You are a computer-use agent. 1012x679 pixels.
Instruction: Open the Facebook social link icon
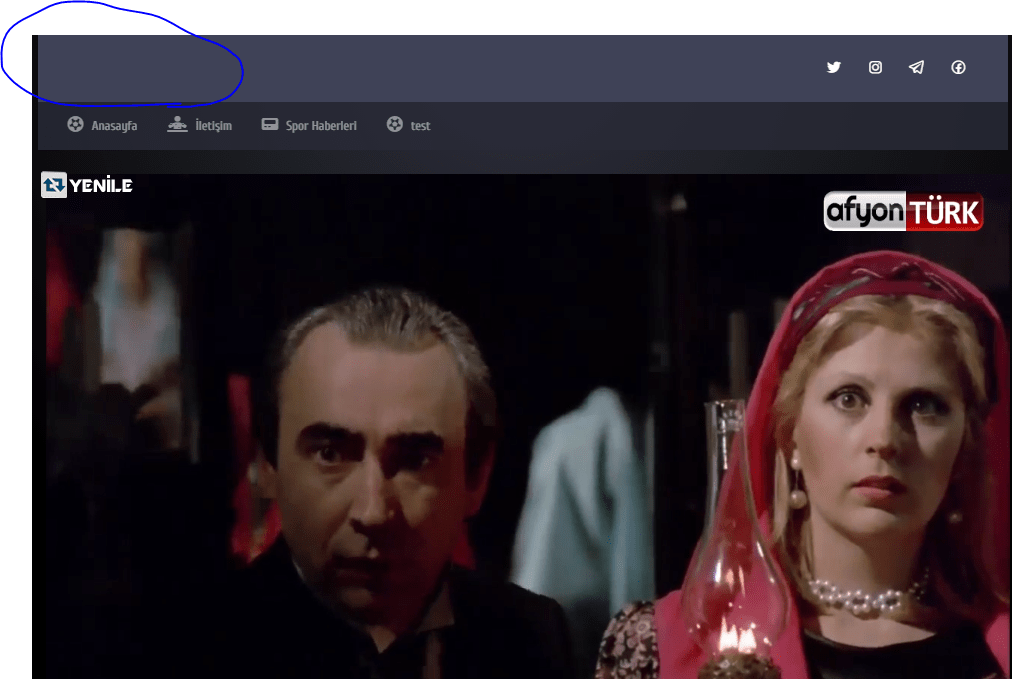click(958, 67)
